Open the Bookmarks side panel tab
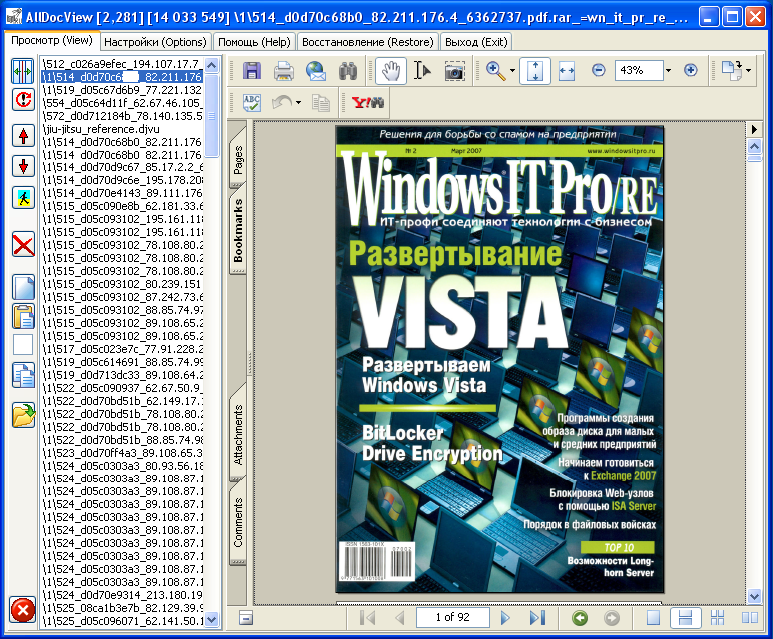Screen dimensions: 773x639 [238, 230]
